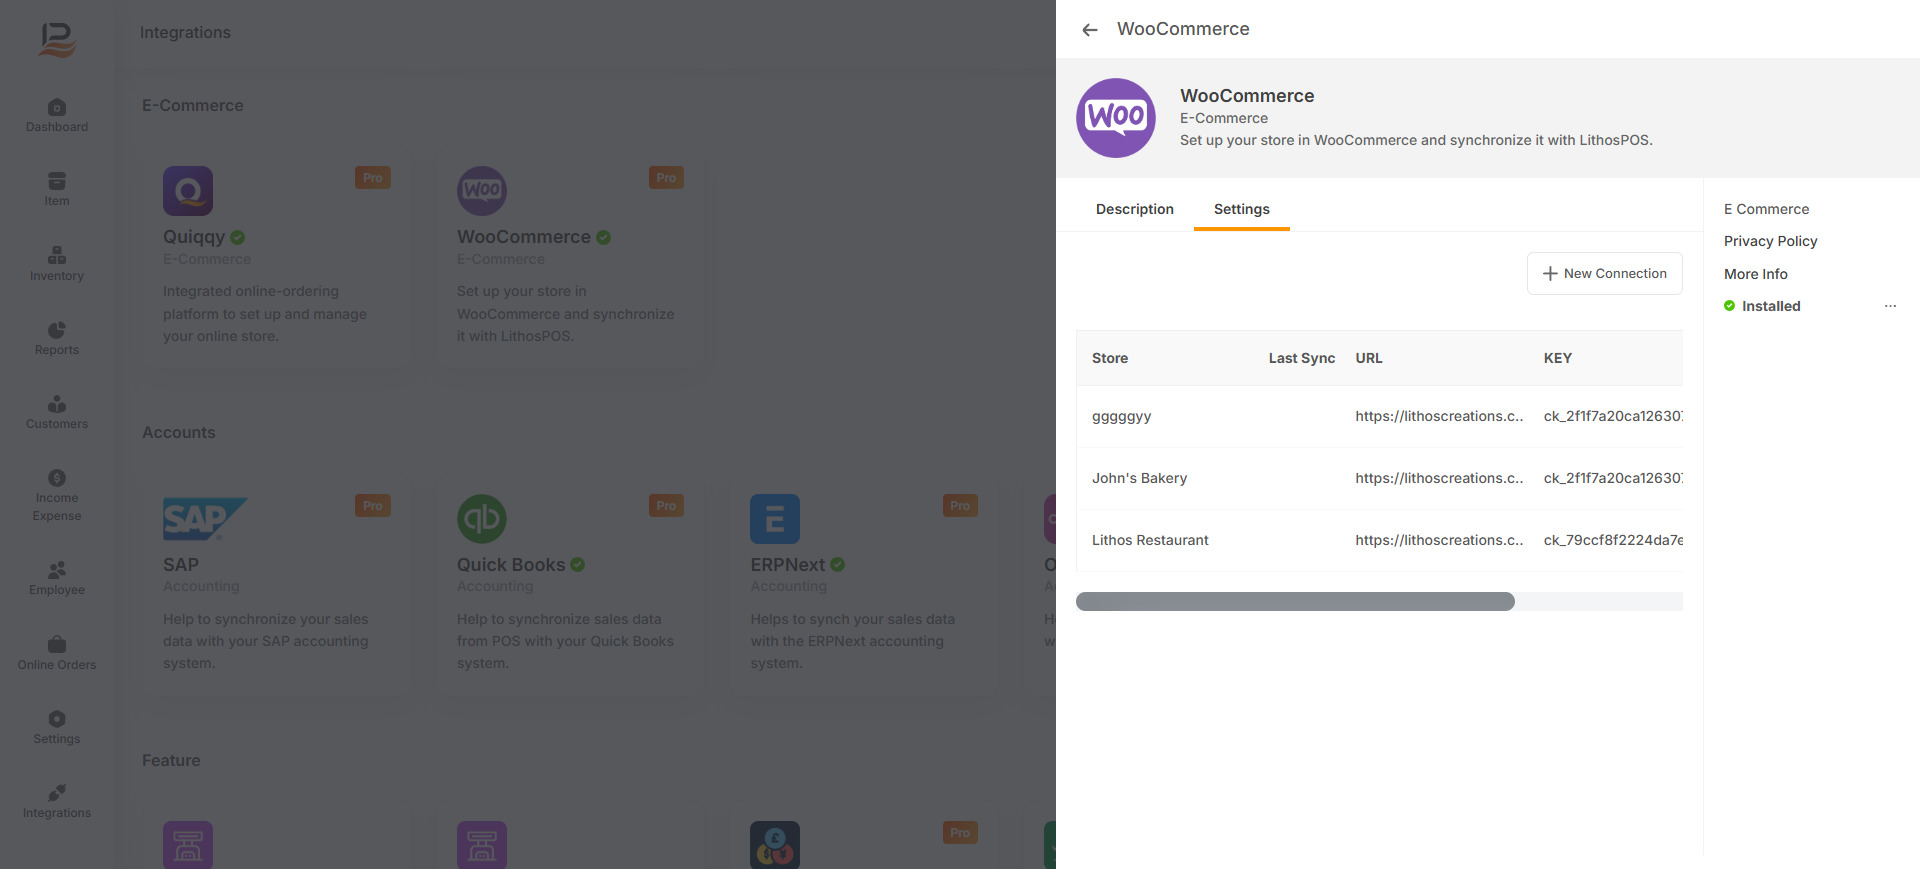Click the currency exchange feature icon
The height and width of the screenshot is (869, 1920).
[775, 845]
